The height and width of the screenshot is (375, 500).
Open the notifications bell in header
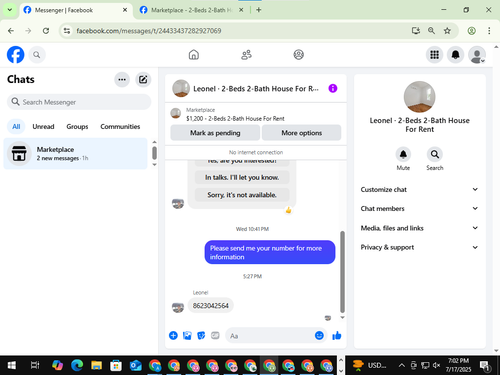[x=455, y=55]
